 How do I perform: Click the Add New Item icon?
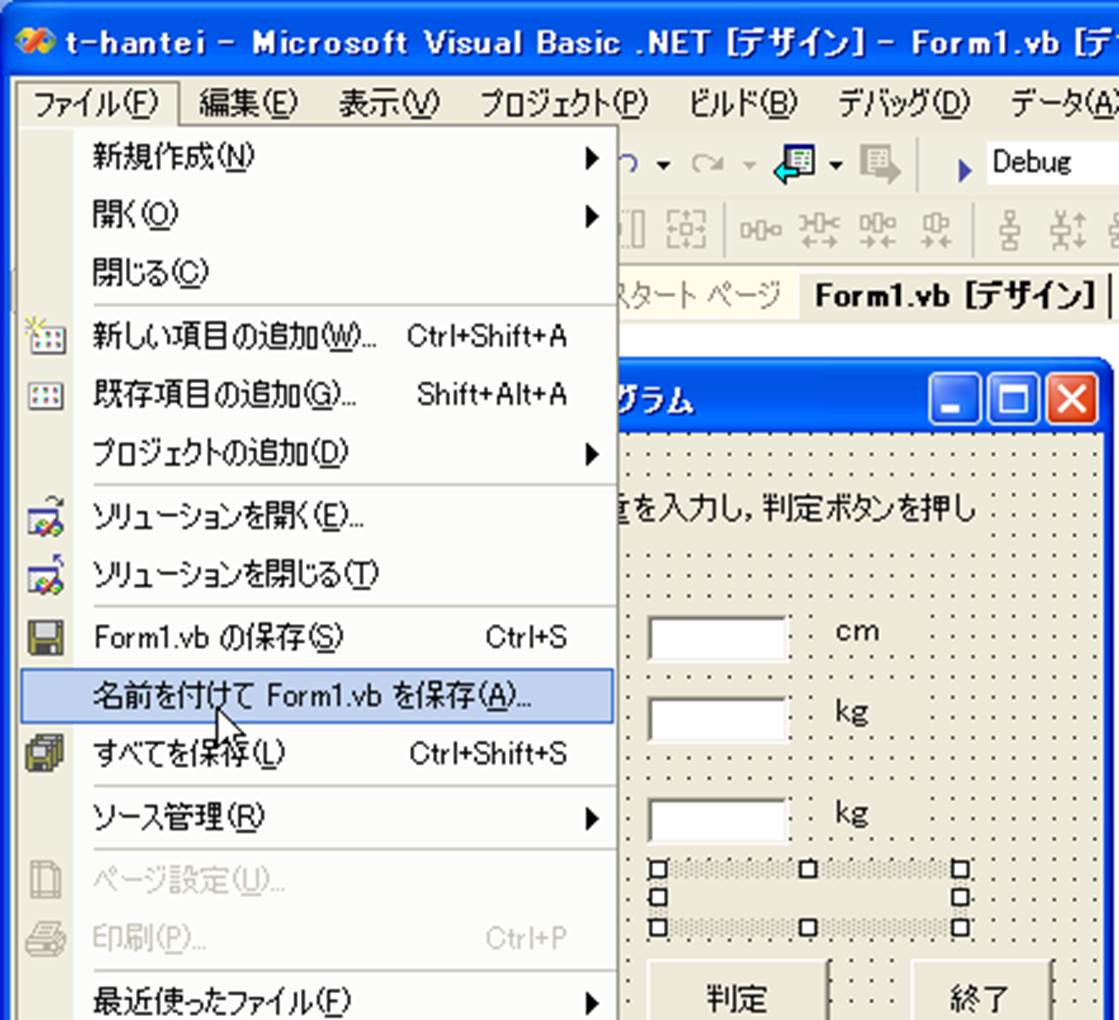tap(45, 336)
